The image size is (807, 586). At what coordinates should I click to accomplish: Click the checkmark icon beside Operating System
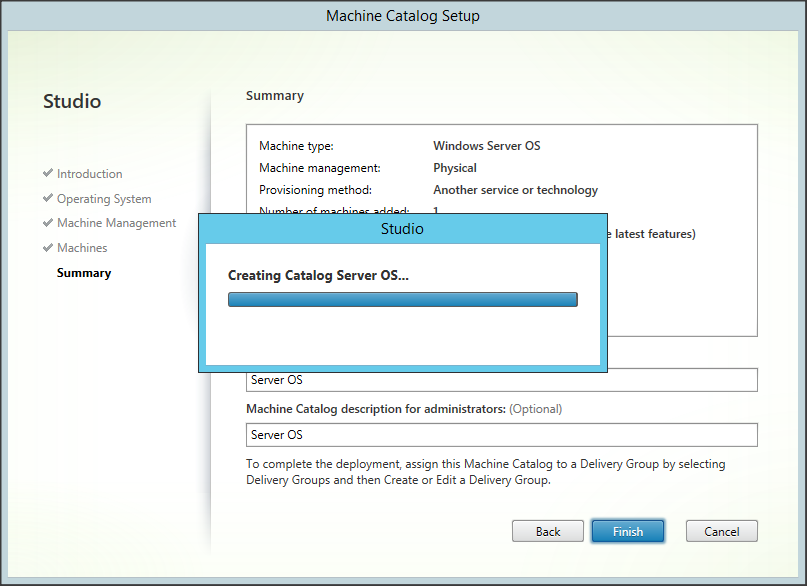[48, 198]
